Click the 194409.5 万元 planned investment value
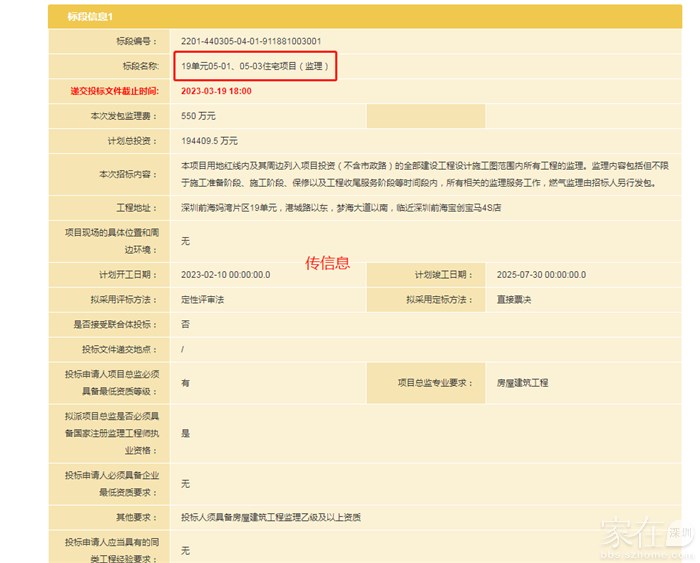 (209, 141)
